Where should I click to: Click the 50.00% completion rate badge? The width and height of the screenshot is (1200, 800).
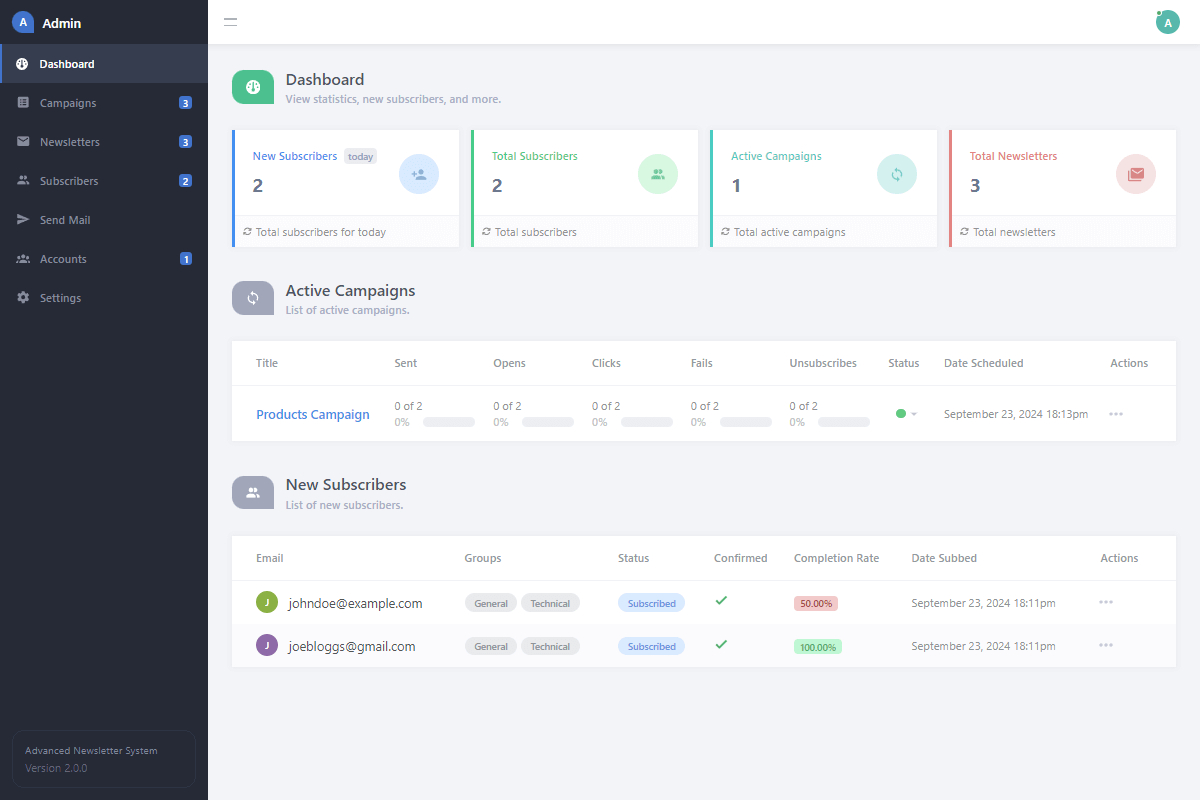click(x=816, y=604)
